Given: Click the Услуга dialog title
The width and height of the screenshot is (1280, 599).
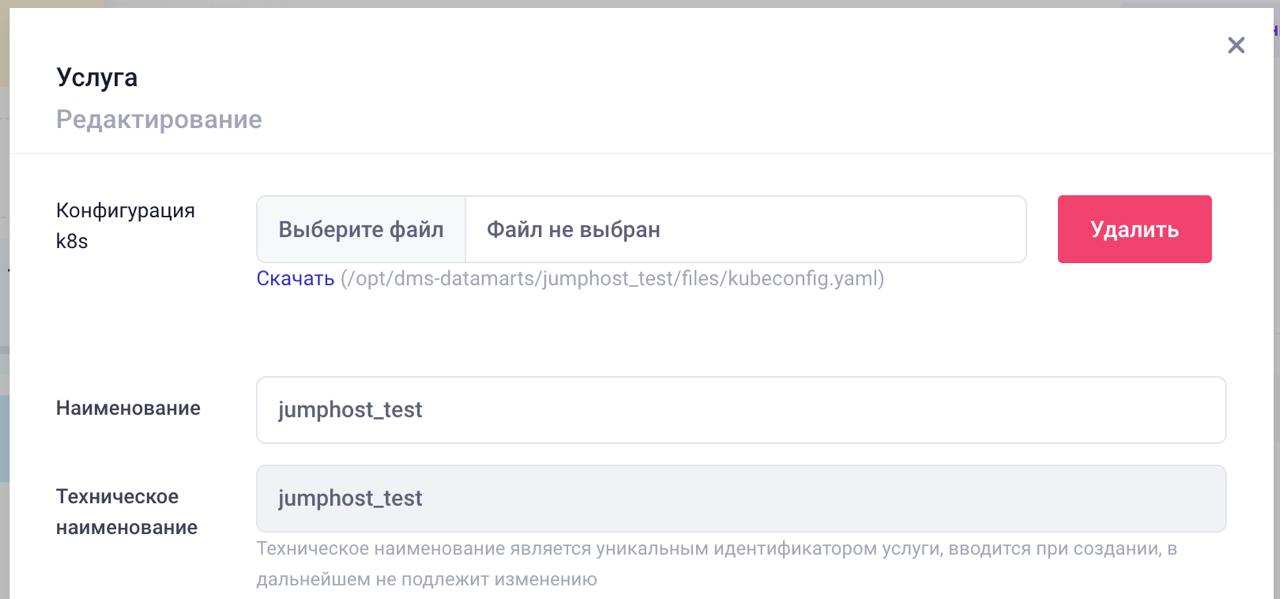Looking at the screenshot, I should coord(97,77).
